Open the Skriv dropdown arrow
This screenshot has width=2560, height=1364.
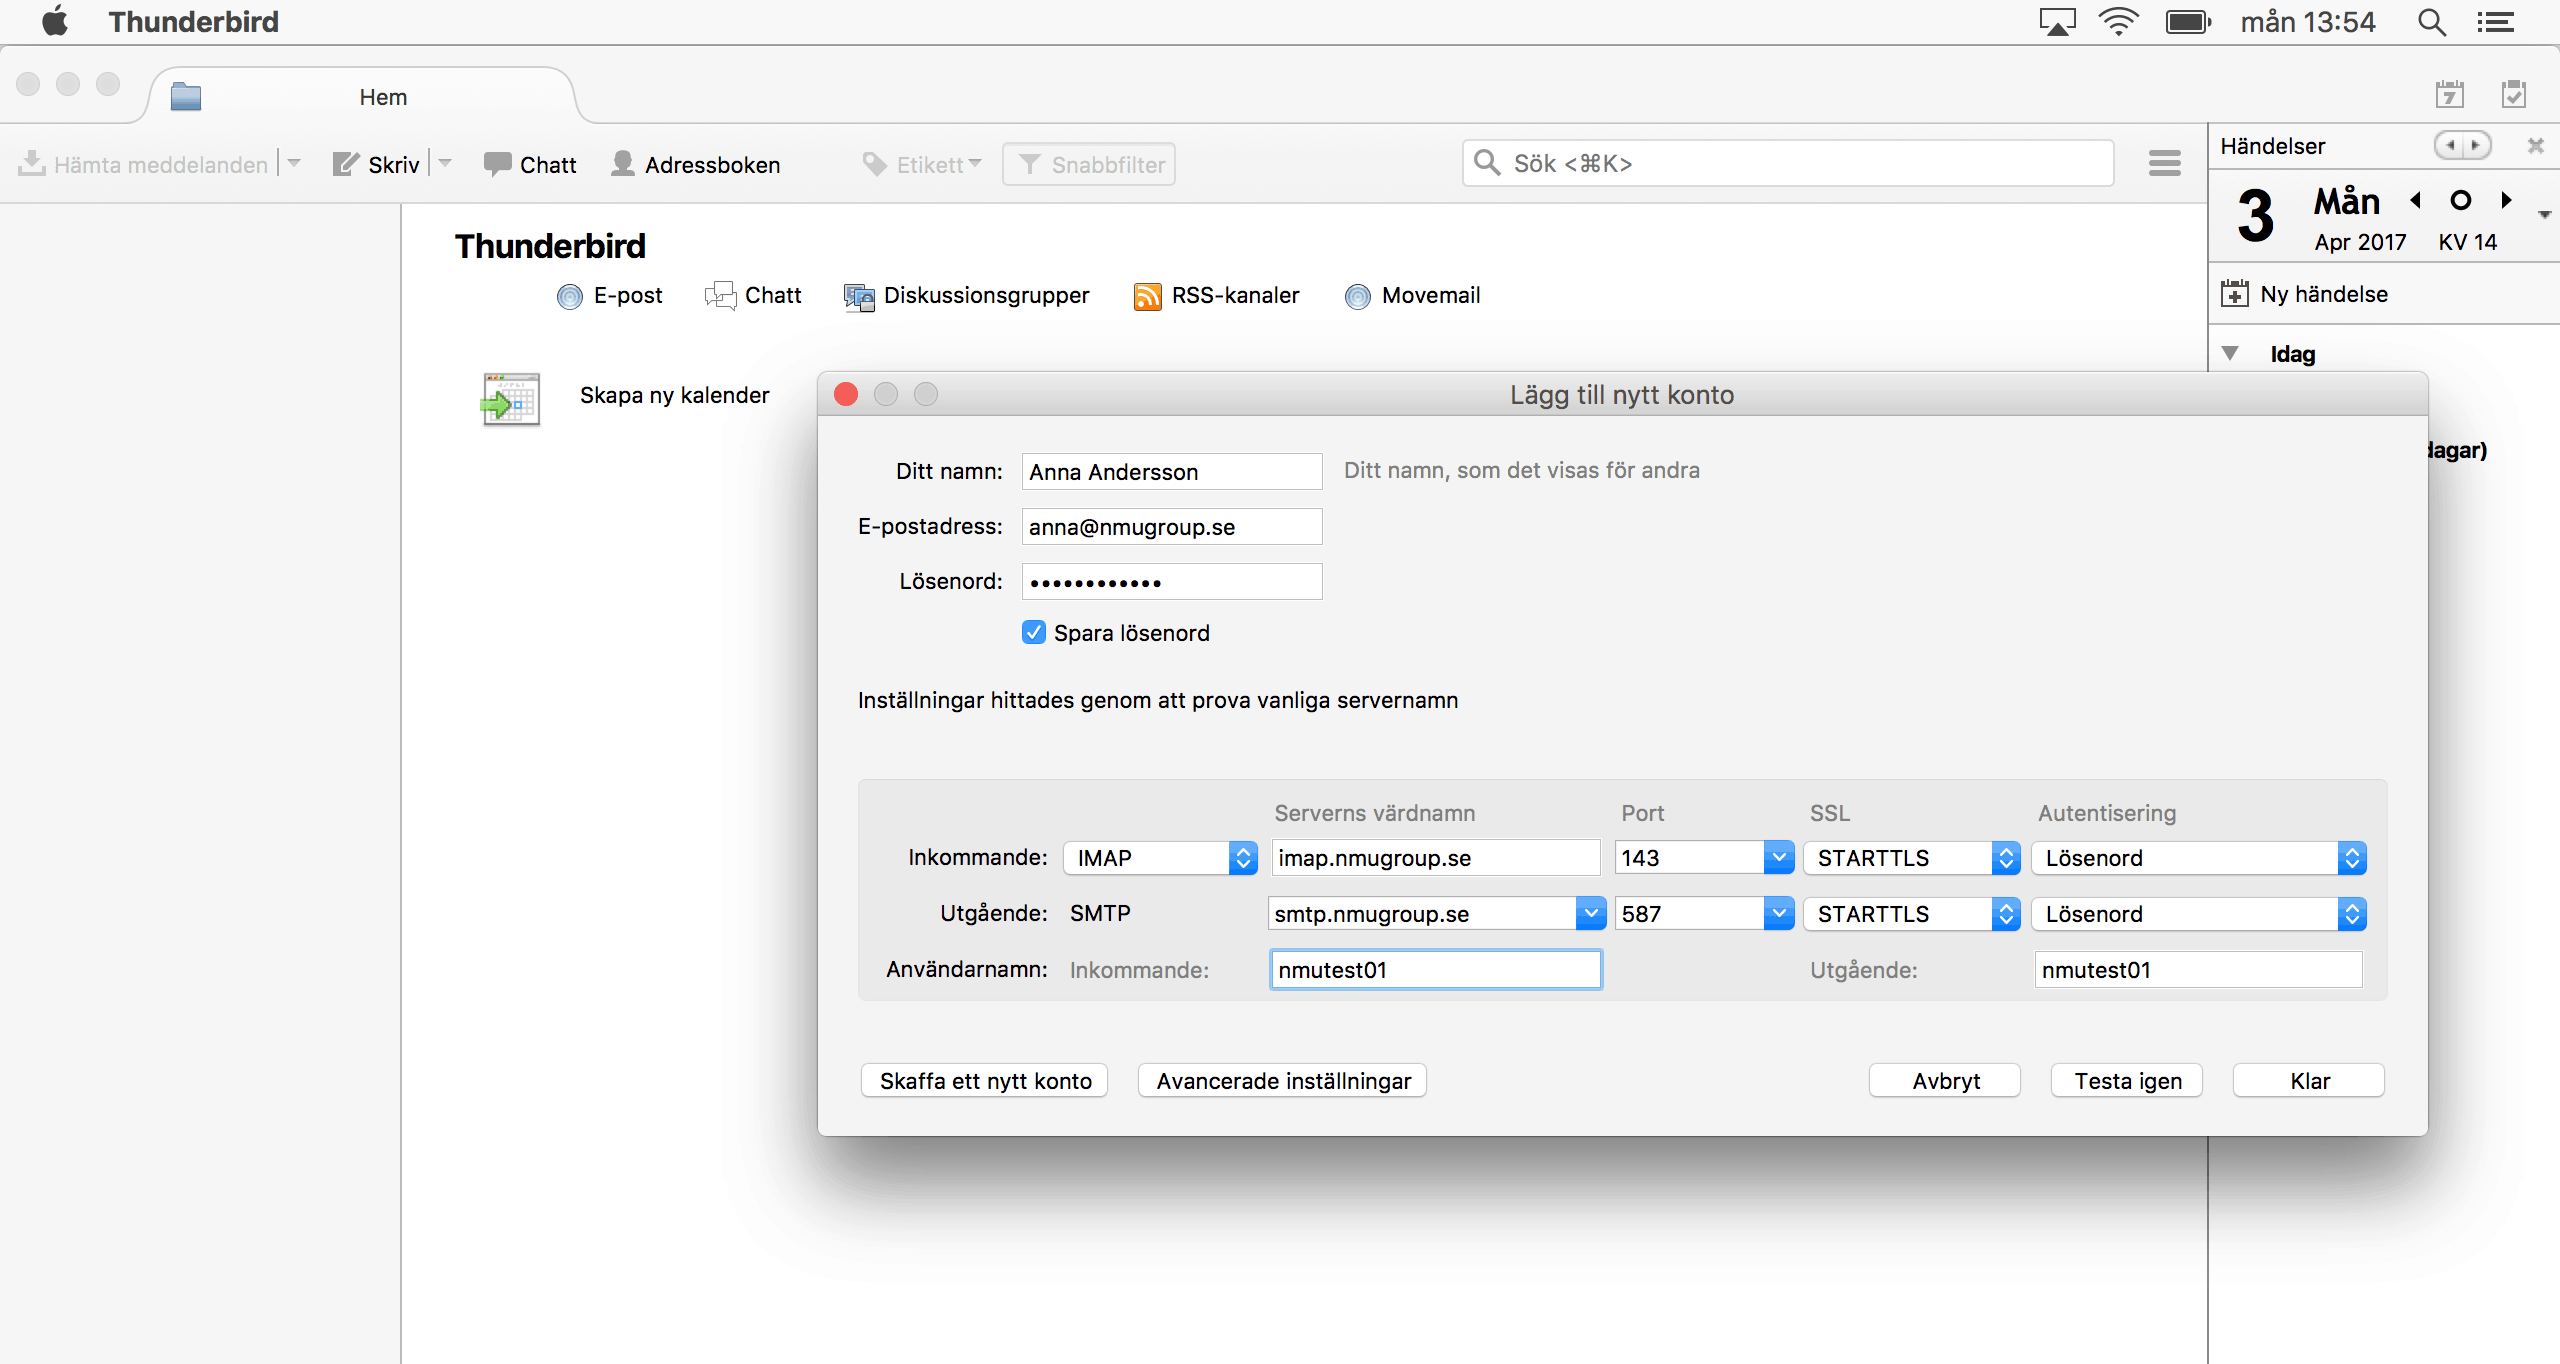(445, 162)
